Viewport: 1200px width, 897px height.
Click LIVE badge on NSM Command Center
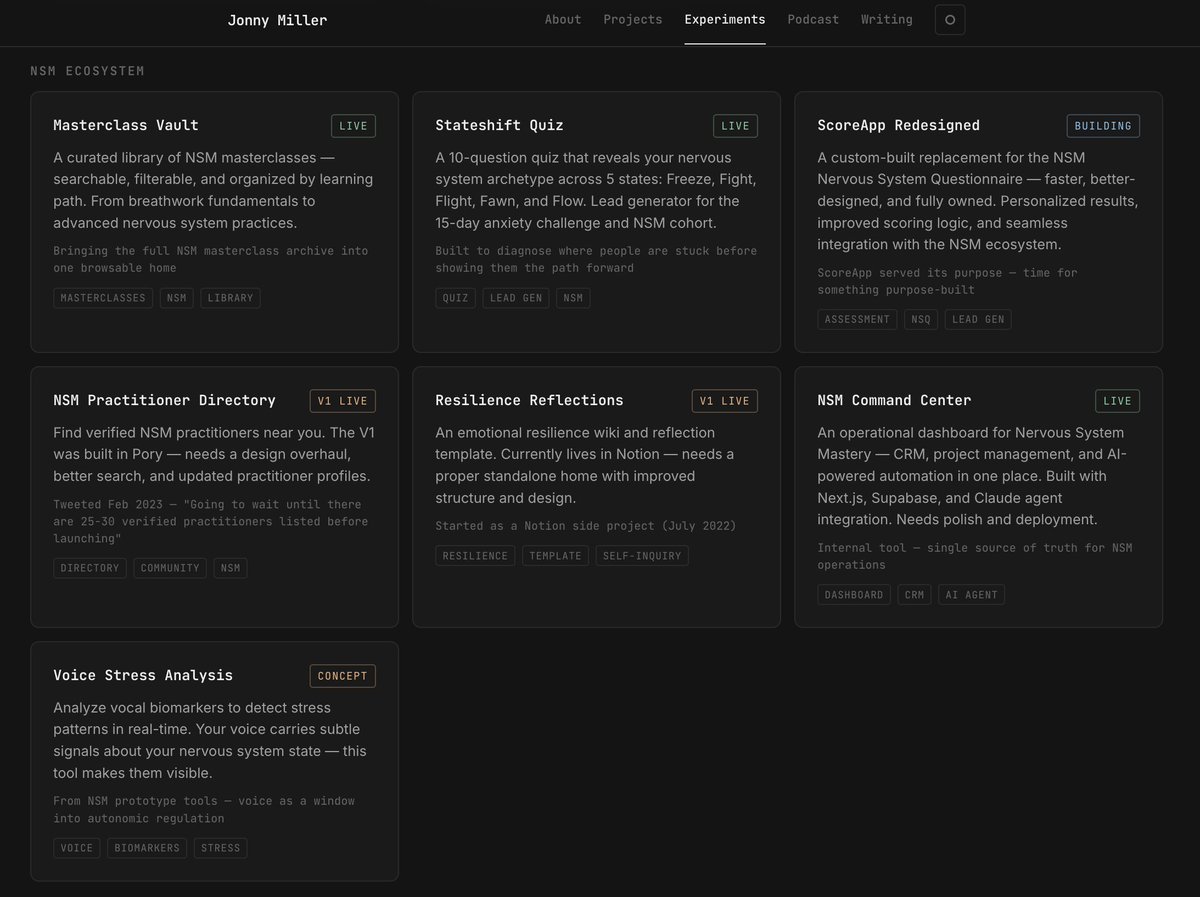coord(1117,401)
